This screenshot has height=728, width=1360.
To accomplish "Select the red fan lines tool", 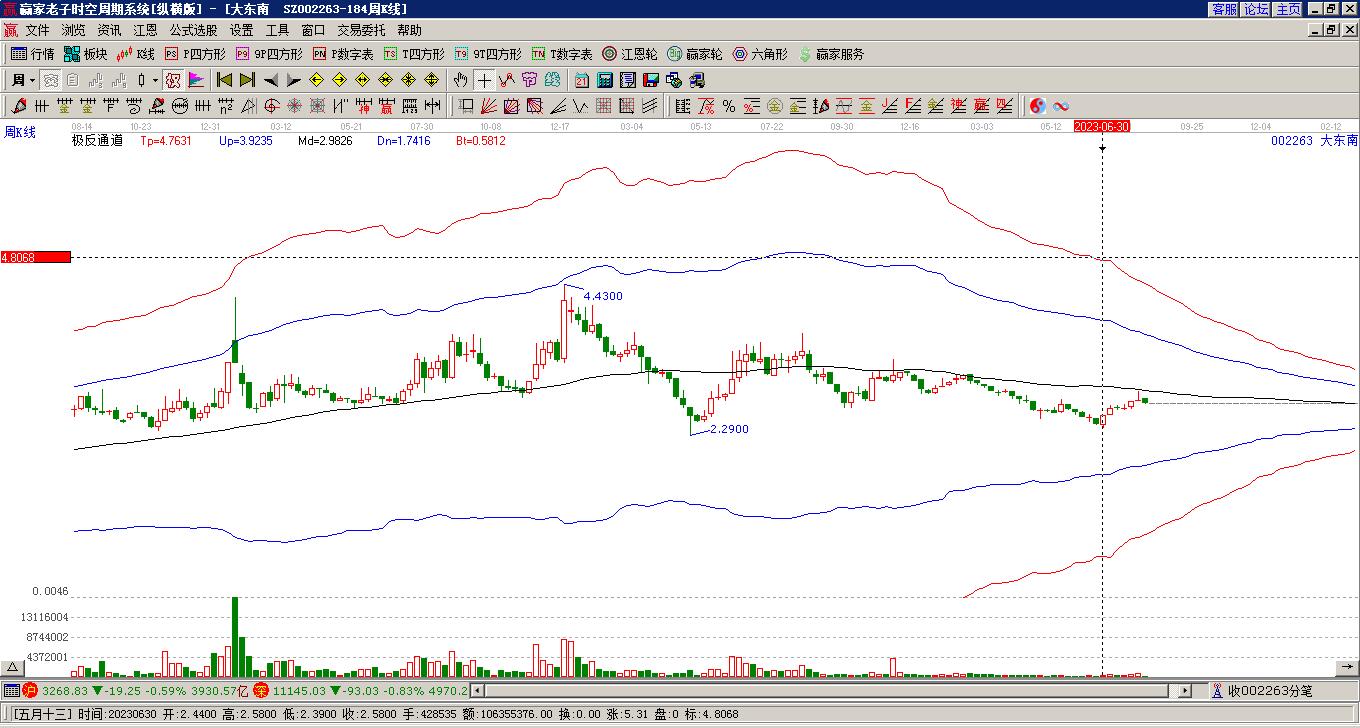I will click(x=489, y=106).
